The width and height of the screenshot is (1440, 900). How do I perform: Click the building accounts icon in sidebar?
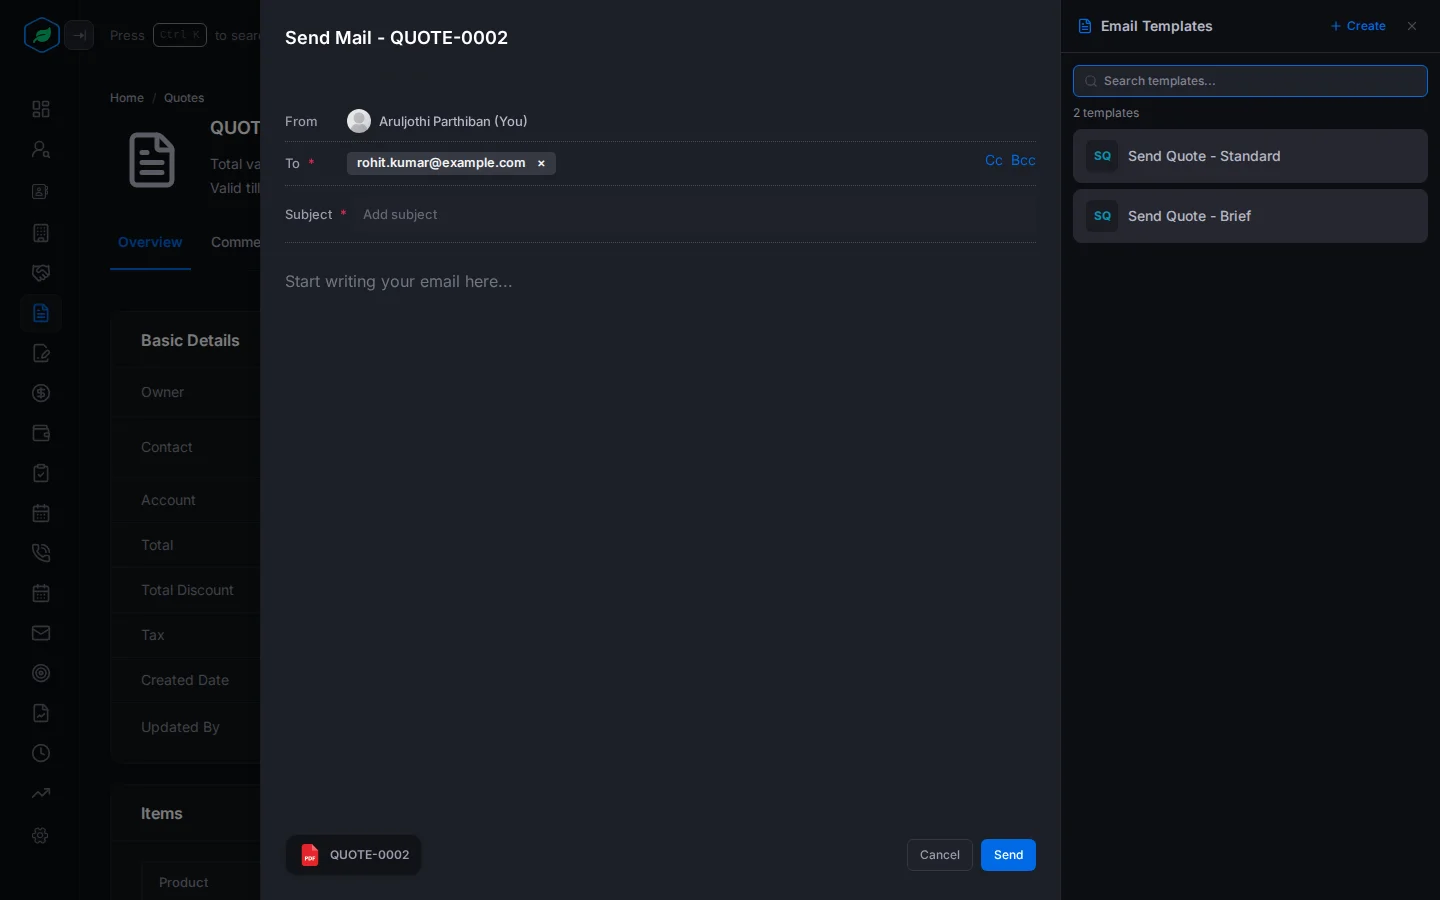(x=41, y=233)
